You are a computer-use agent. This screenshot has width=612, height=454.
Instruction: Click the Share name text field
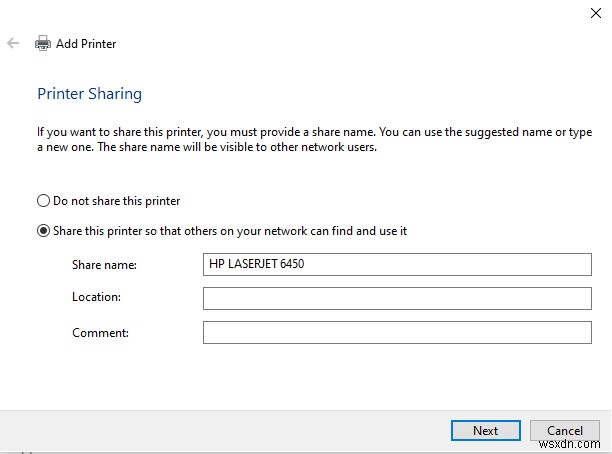402,265
